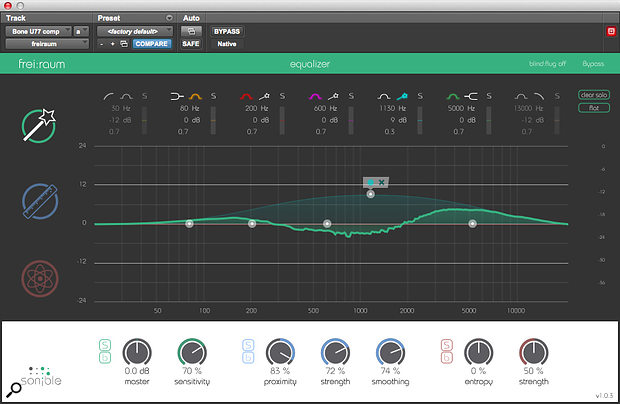Click the smoothing knob at 74 %
The image size is (620, 404).
pos(390,352)
